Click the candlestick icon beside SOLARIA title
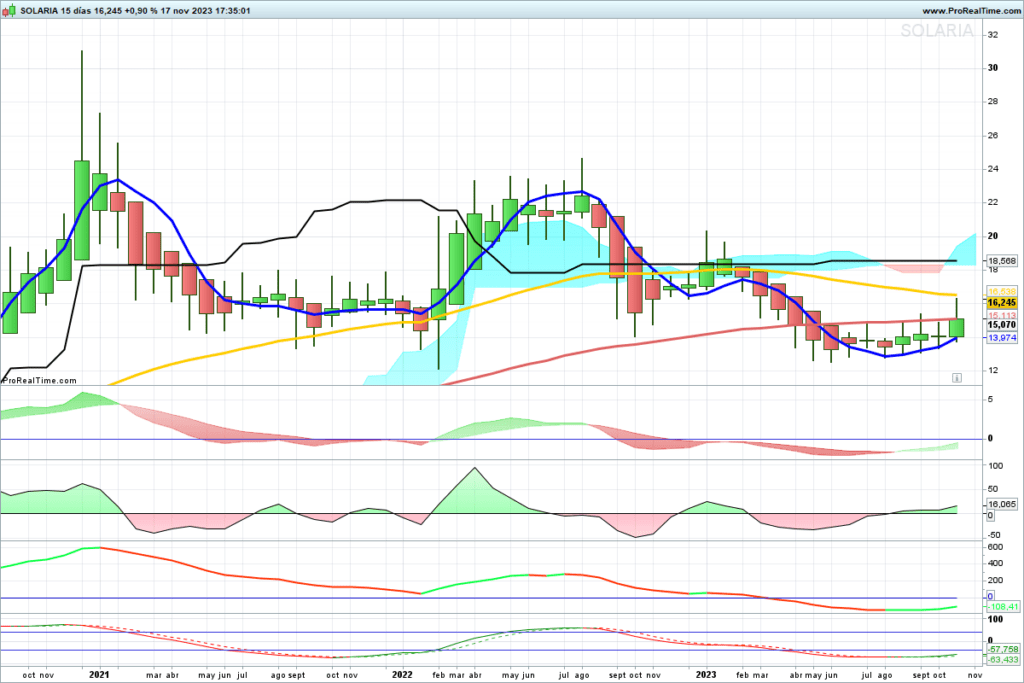1024x683 pixels. (9, 10)
